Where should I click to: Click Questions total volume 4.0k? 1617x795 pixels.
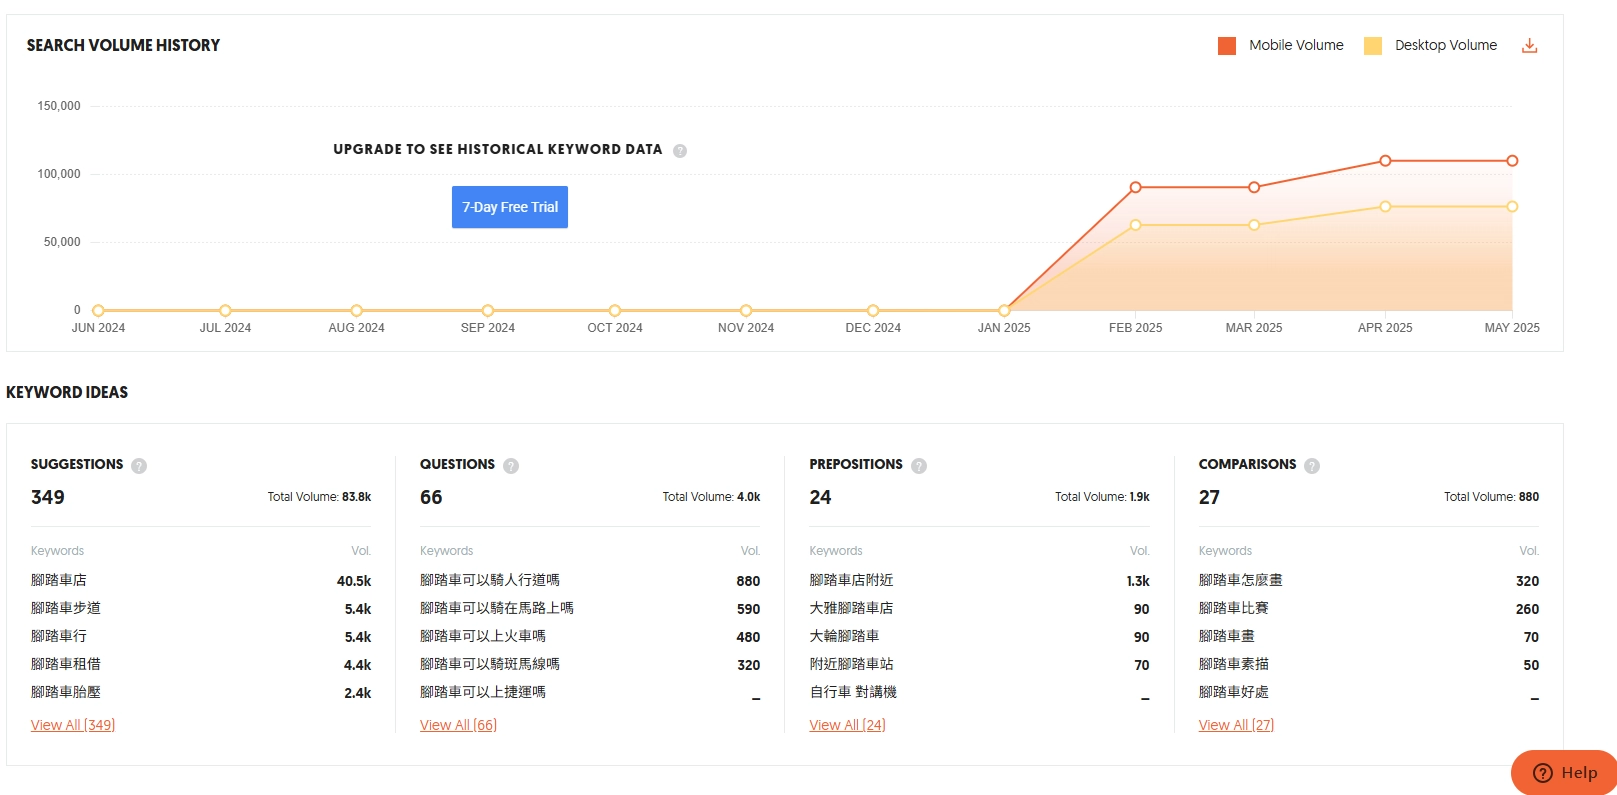tap(711, 497)
